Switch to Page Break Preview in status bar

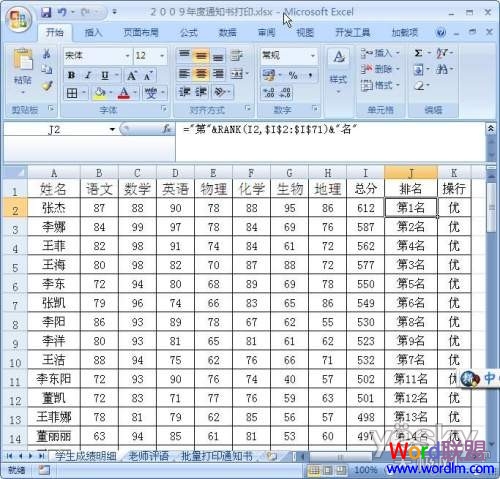point(340,470)
